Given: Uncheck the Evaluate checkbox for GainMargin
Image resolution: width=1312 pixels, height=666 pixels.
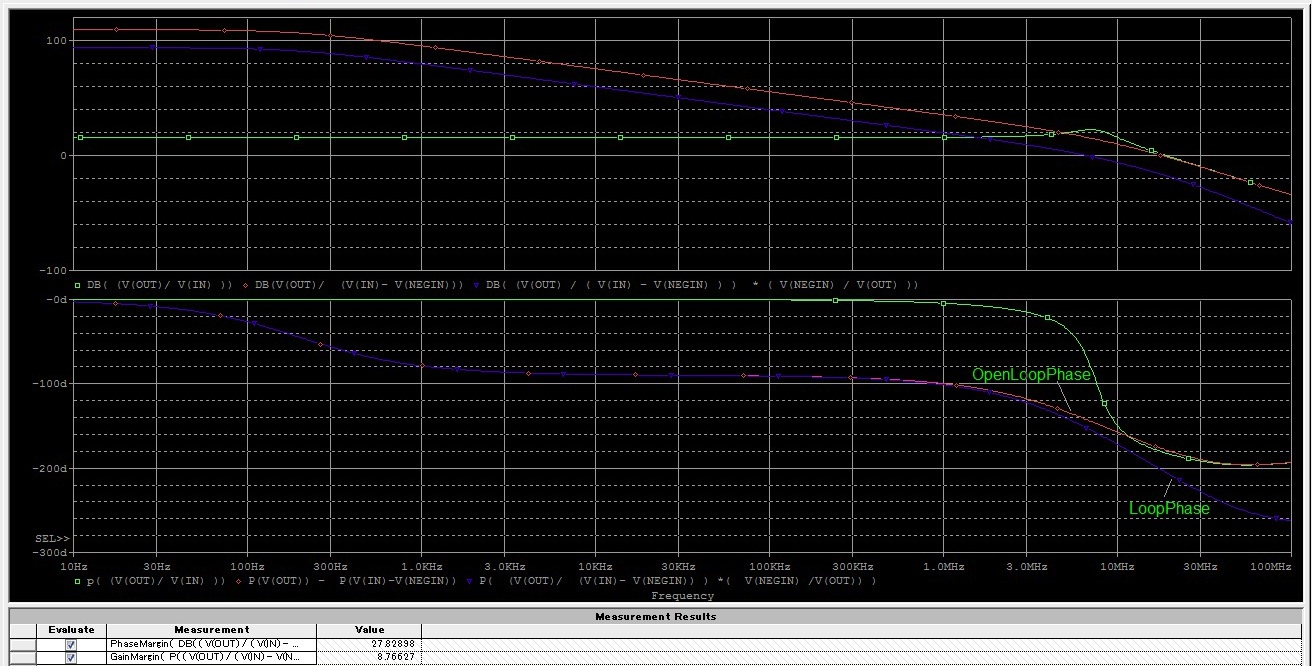Looking at the screenshot, I should 71,658.
